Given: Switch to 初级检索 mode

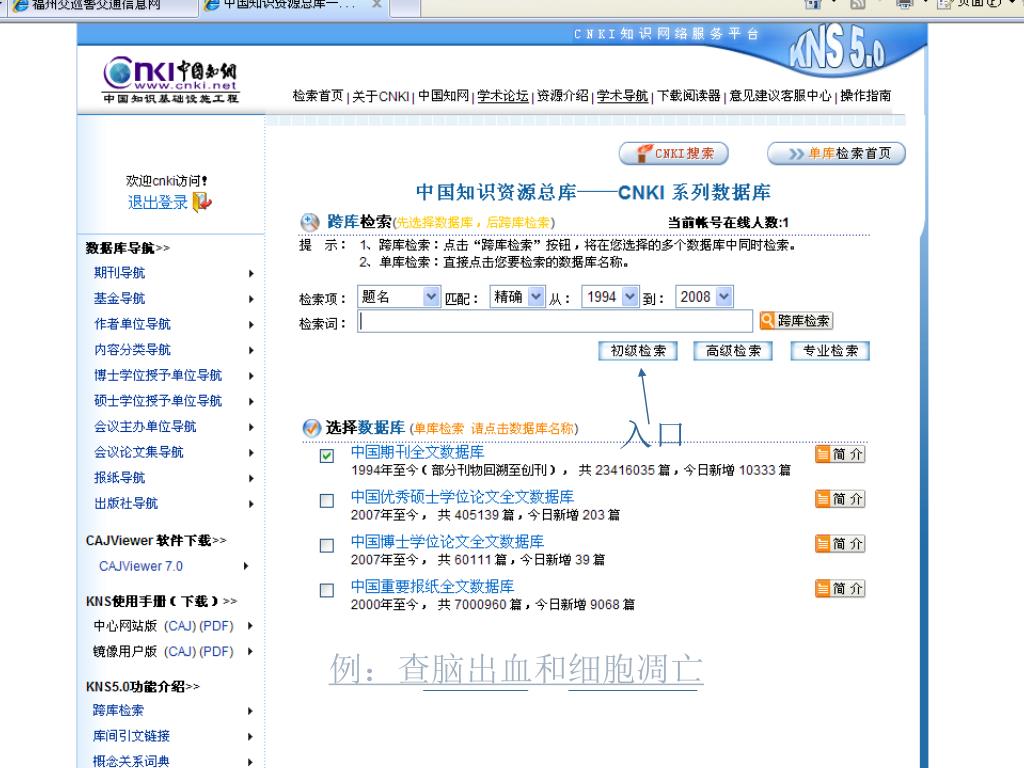Looking at the screenshot, I should coord(638,351).
